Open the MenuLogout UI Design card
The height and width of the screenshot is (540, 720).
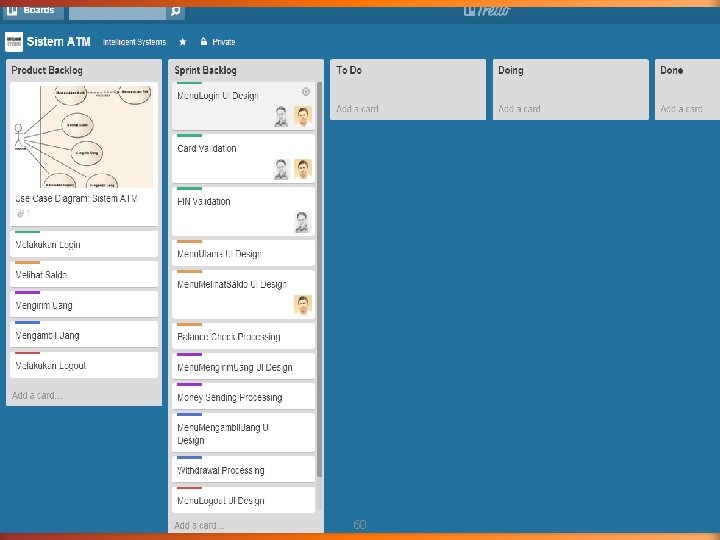click(243, 500)
